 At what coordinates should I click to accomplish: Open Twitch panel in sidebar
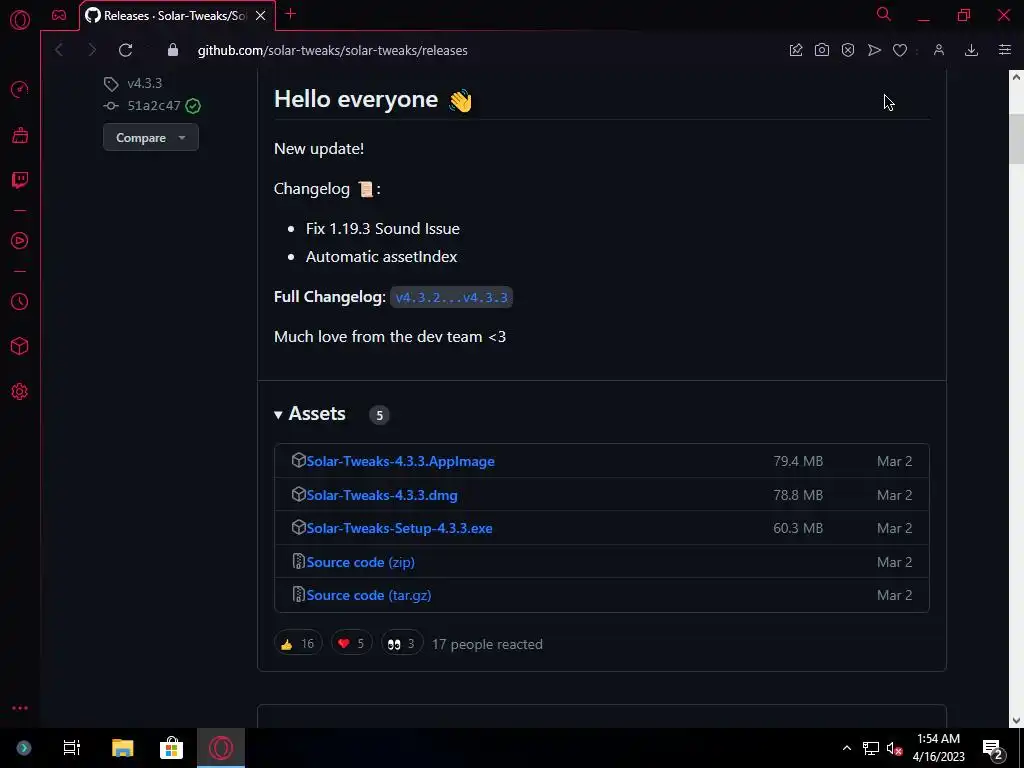[20, 180]
